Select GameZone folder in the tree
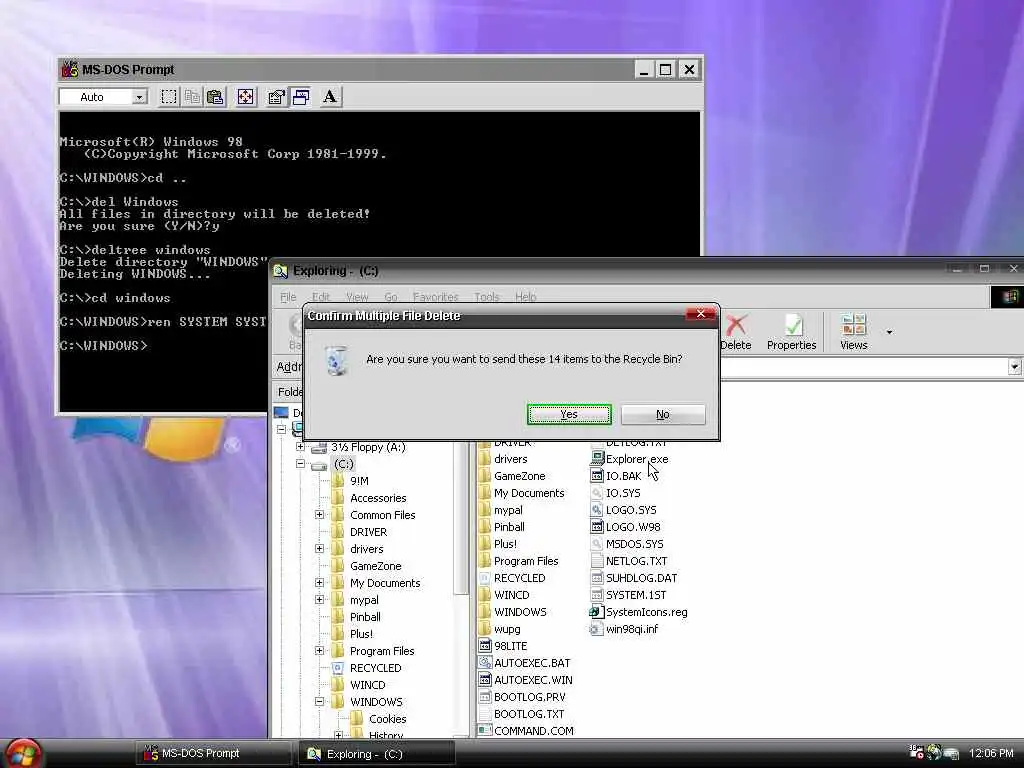The image size is (1024, 768). tap(376, 566)
